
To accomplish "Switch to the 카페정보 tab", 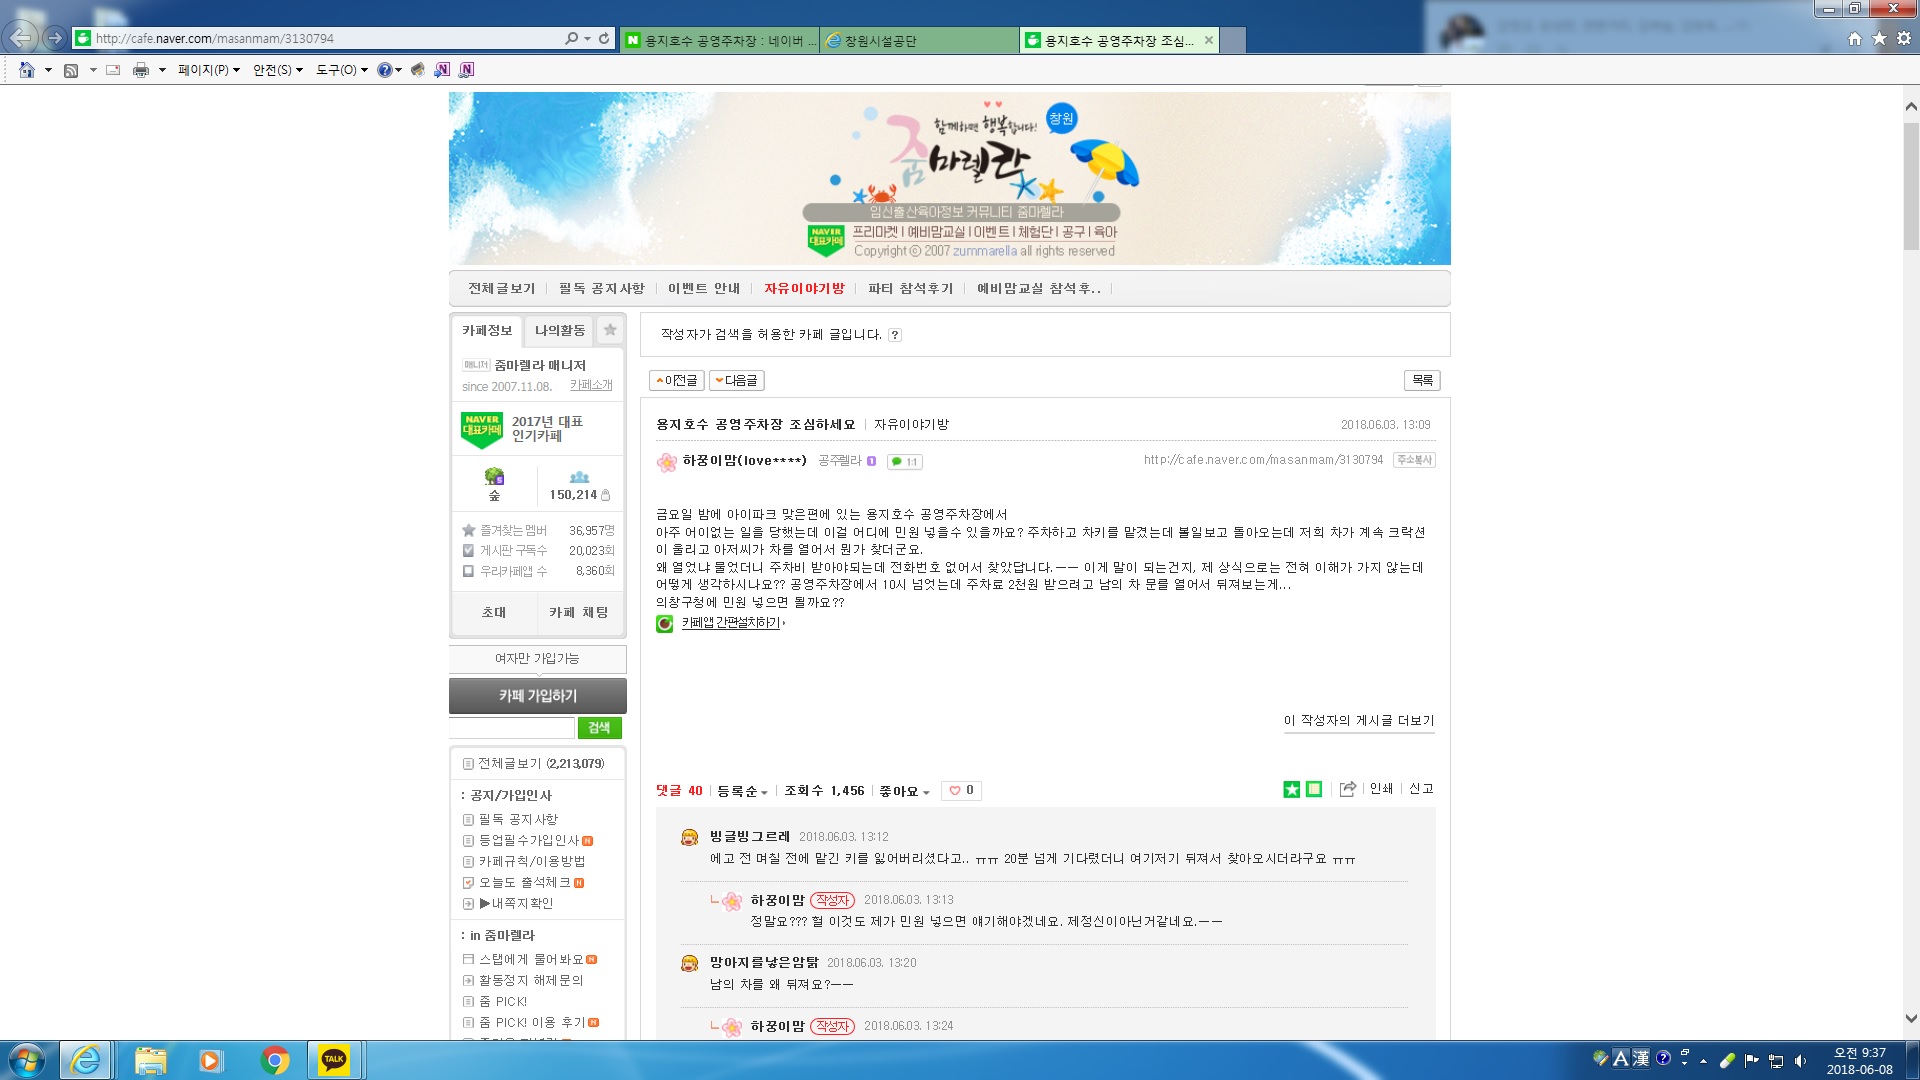I will (487, 330).
